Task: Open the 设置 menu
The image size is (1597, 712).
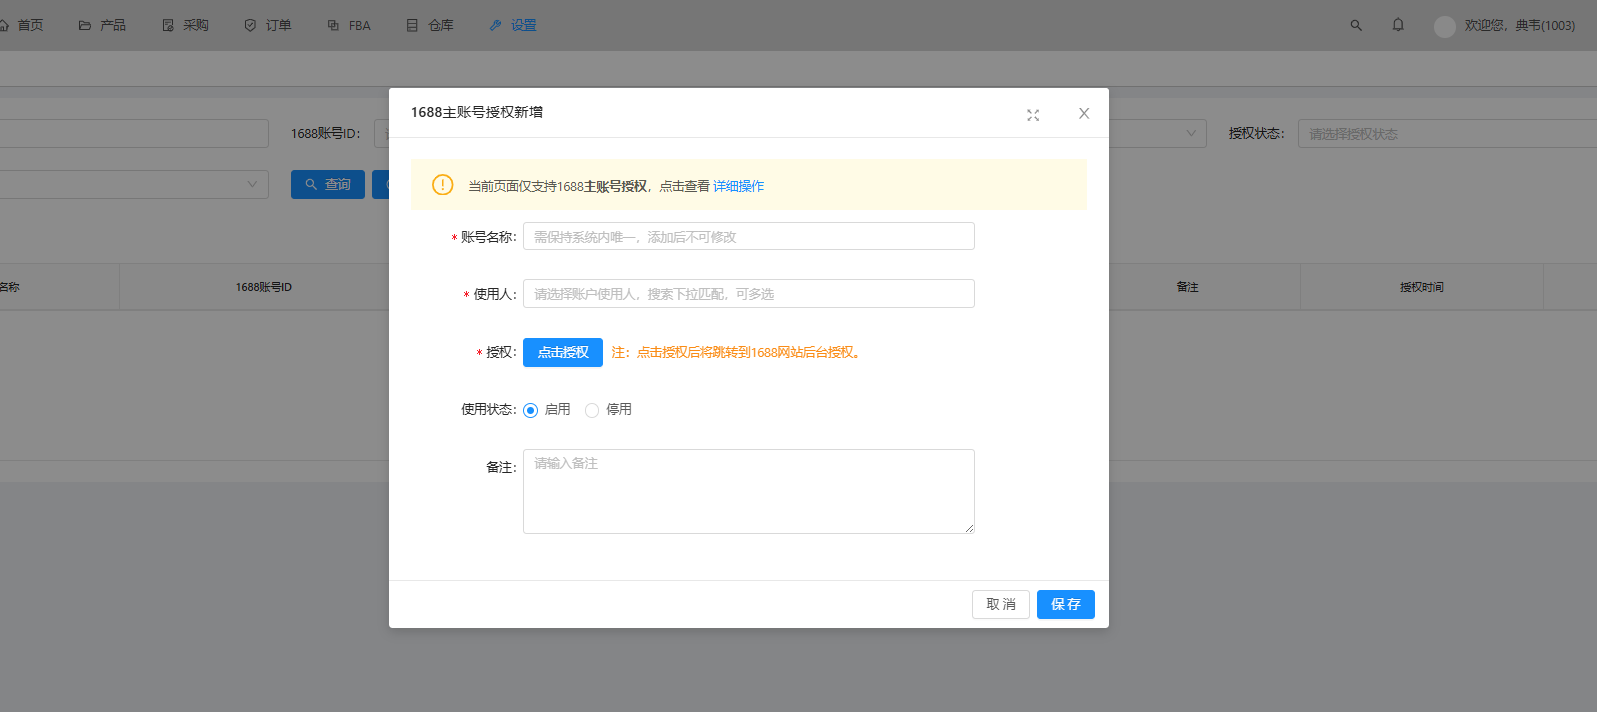Action: tap(513, 25)
